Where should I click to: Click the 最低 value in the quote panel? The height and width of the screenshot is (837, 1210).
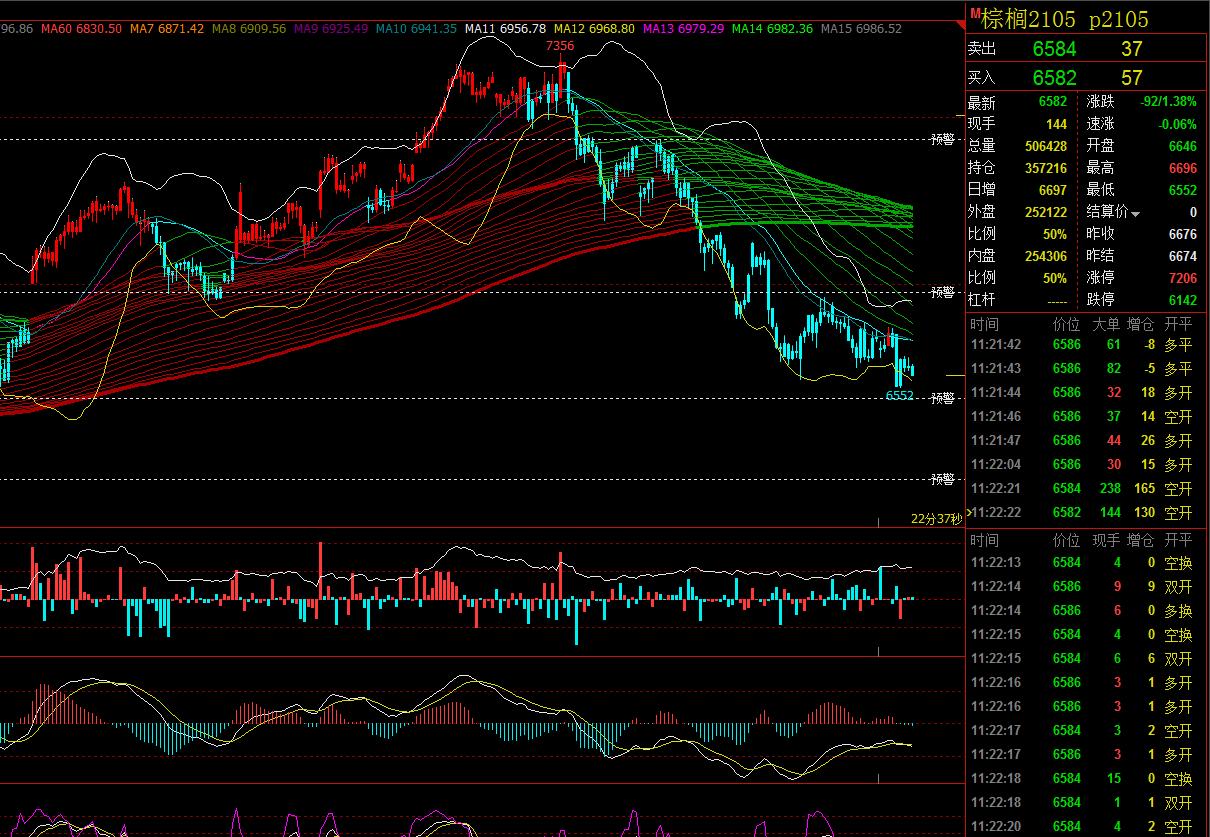[x=1183, y=190]
